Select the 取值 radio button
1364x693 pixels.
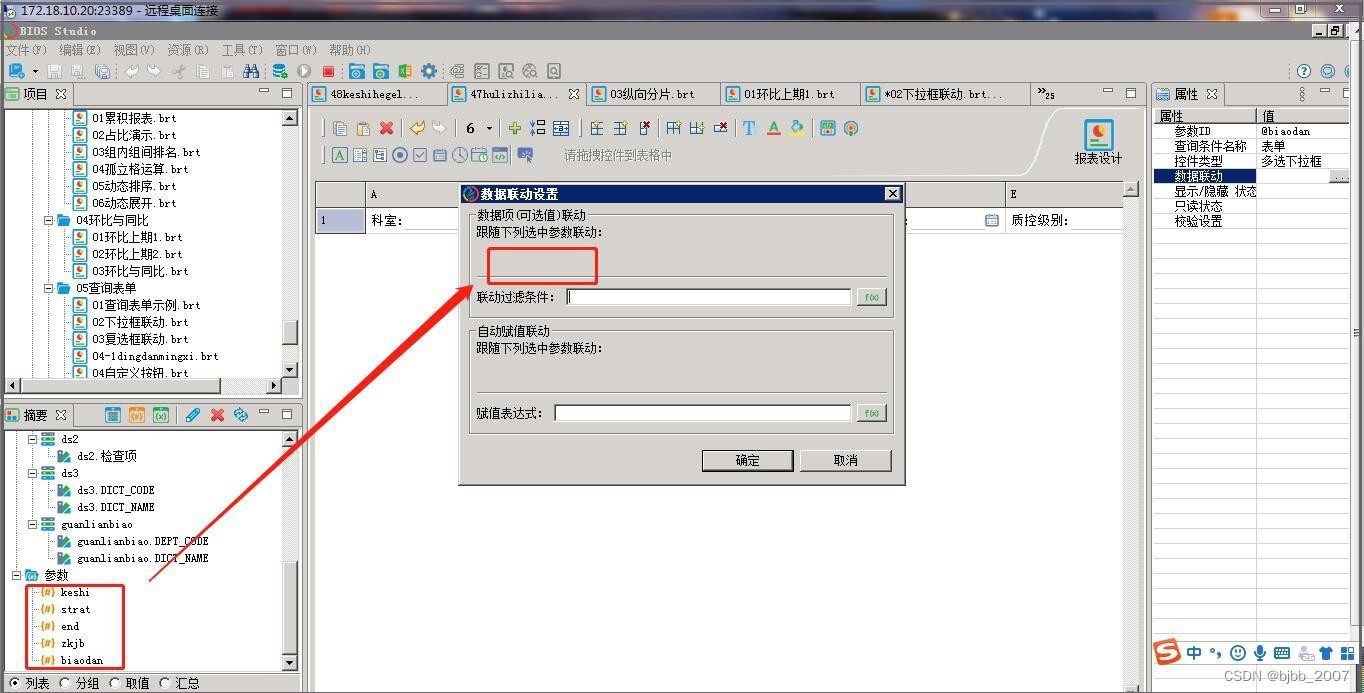[116, 683]
